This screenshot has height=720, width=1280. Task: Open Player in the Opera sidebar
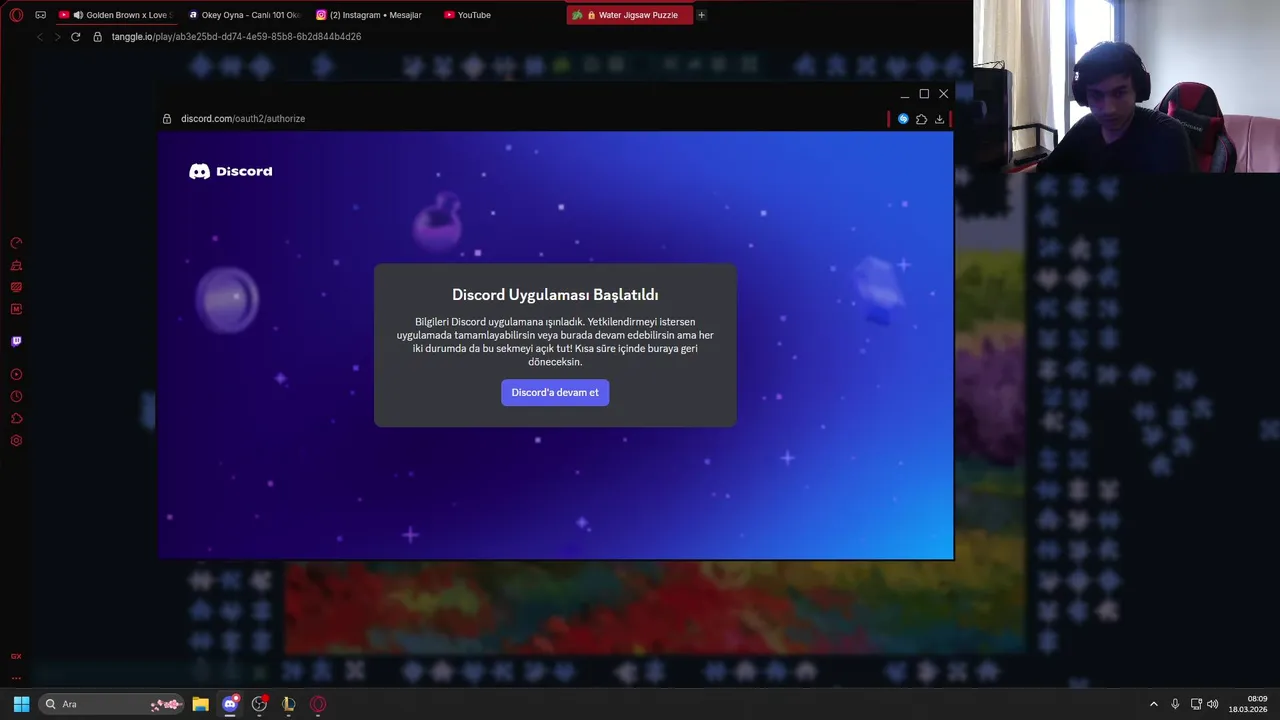tap(16, 374)
